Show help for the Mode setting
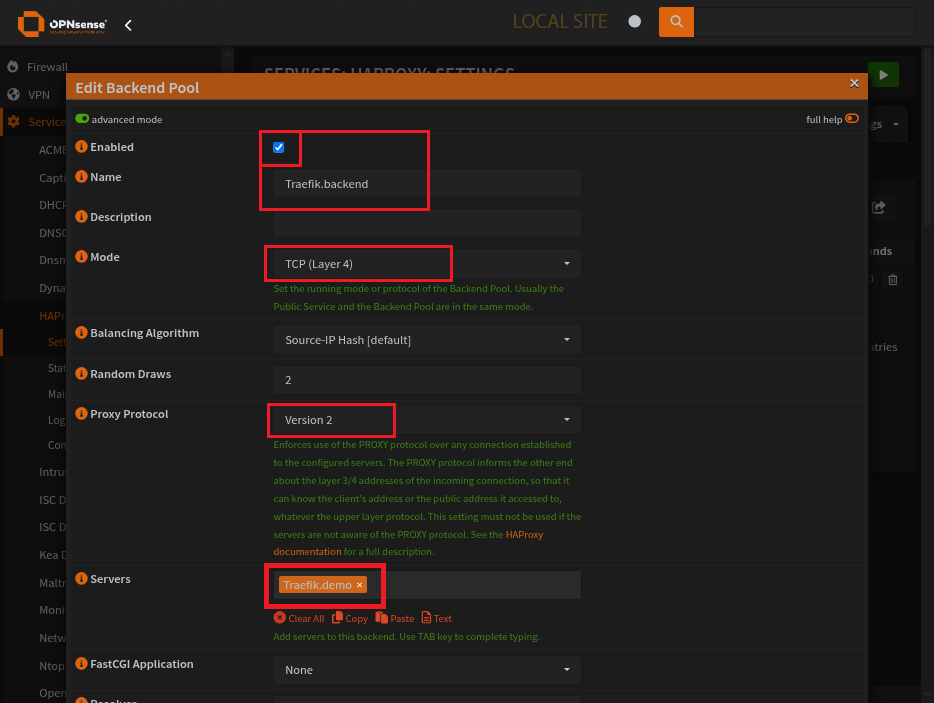Viewport: 934px width, 703px height. 82,256
